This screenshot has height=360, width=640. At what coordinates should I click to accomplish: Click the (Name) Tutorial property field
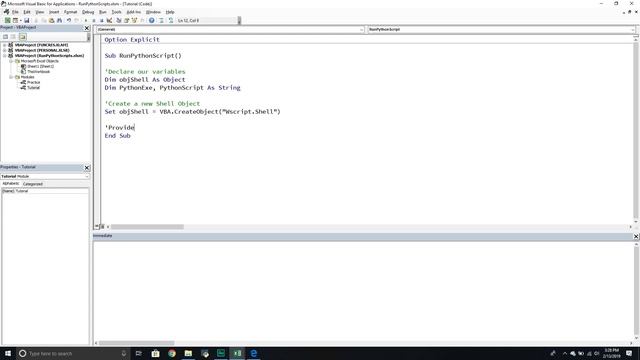tap(45, 191)
